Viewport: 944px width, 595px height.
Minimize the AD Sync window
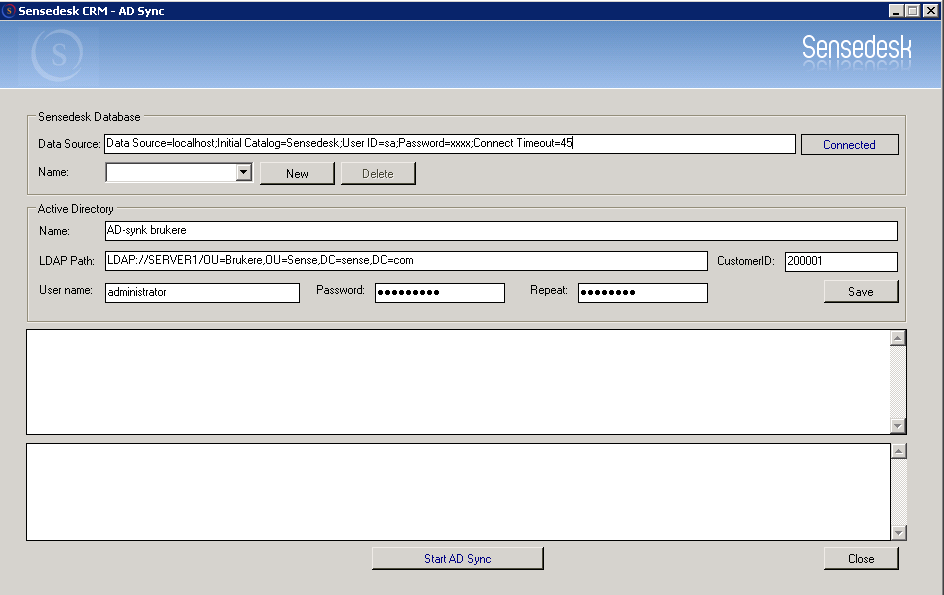[896, 11]
